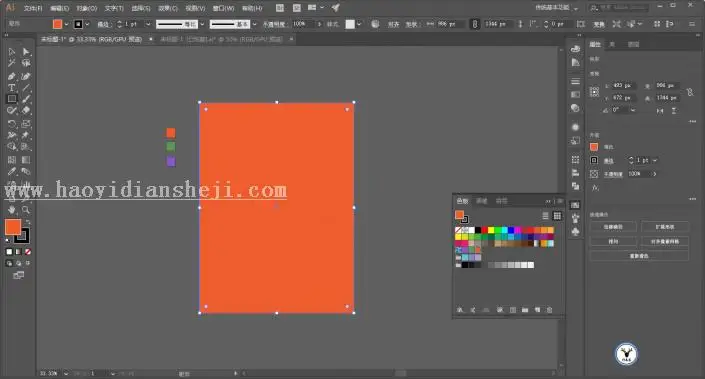Click the 扩展形状 Expand Shape quick action button

[665, 227]
